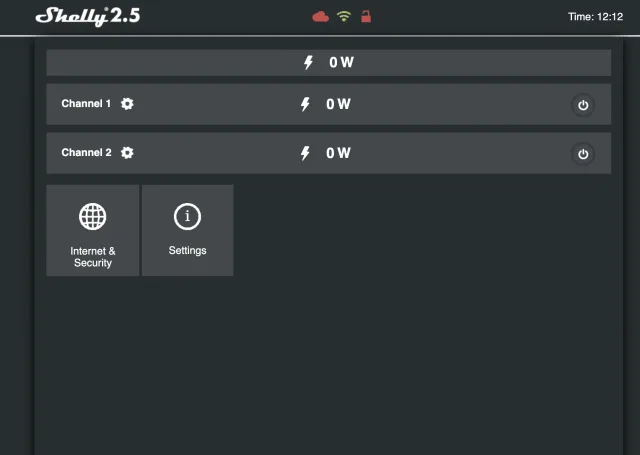Open Channel 1 gear settings
This screenshot has width=640, height=455.
pos(127,104)
